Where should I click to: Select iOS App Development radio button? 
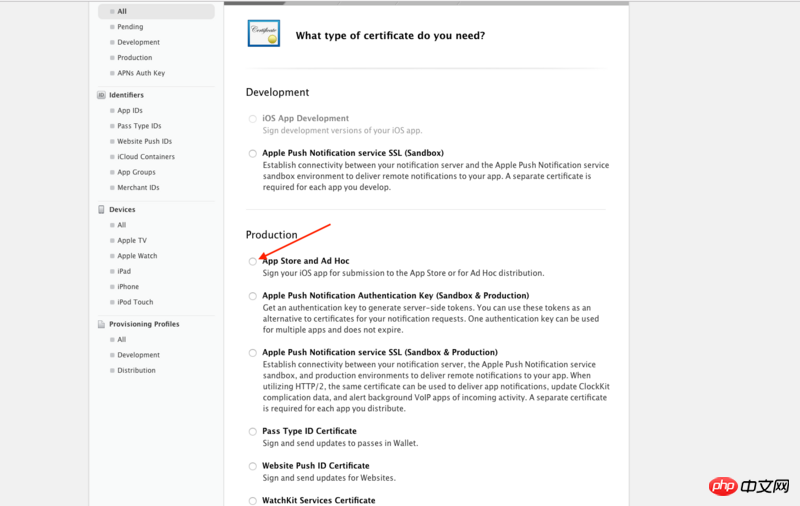(253, 119)
